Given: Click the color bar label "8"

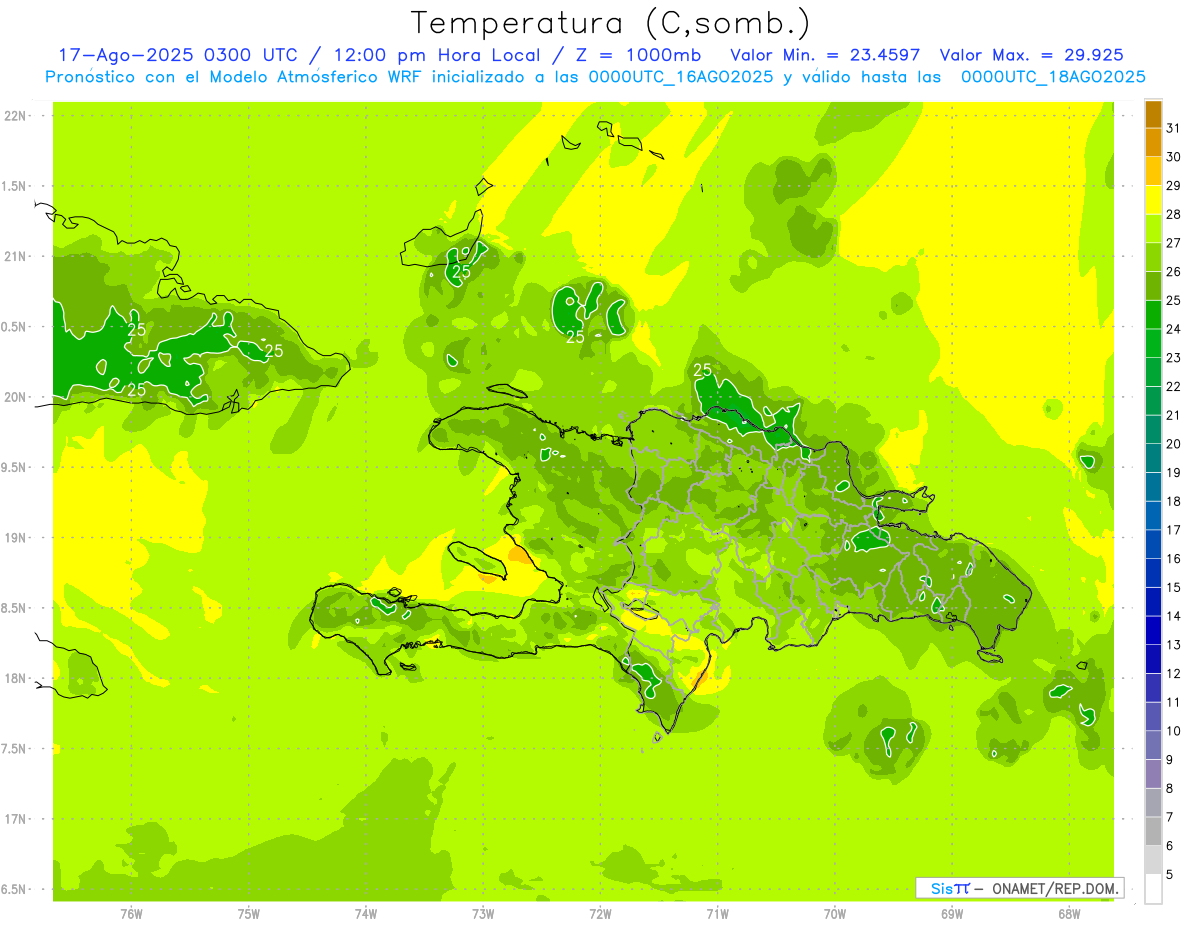Looking at the screenshot, I should [1170, 788].
